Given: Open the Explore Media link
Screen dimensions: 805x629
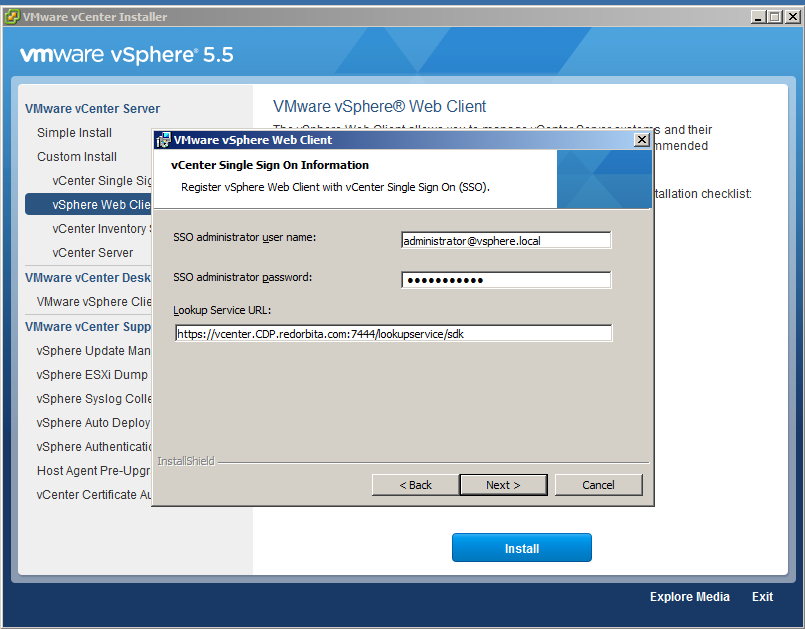Looking at the screenshot, I should tap(689, 597).
